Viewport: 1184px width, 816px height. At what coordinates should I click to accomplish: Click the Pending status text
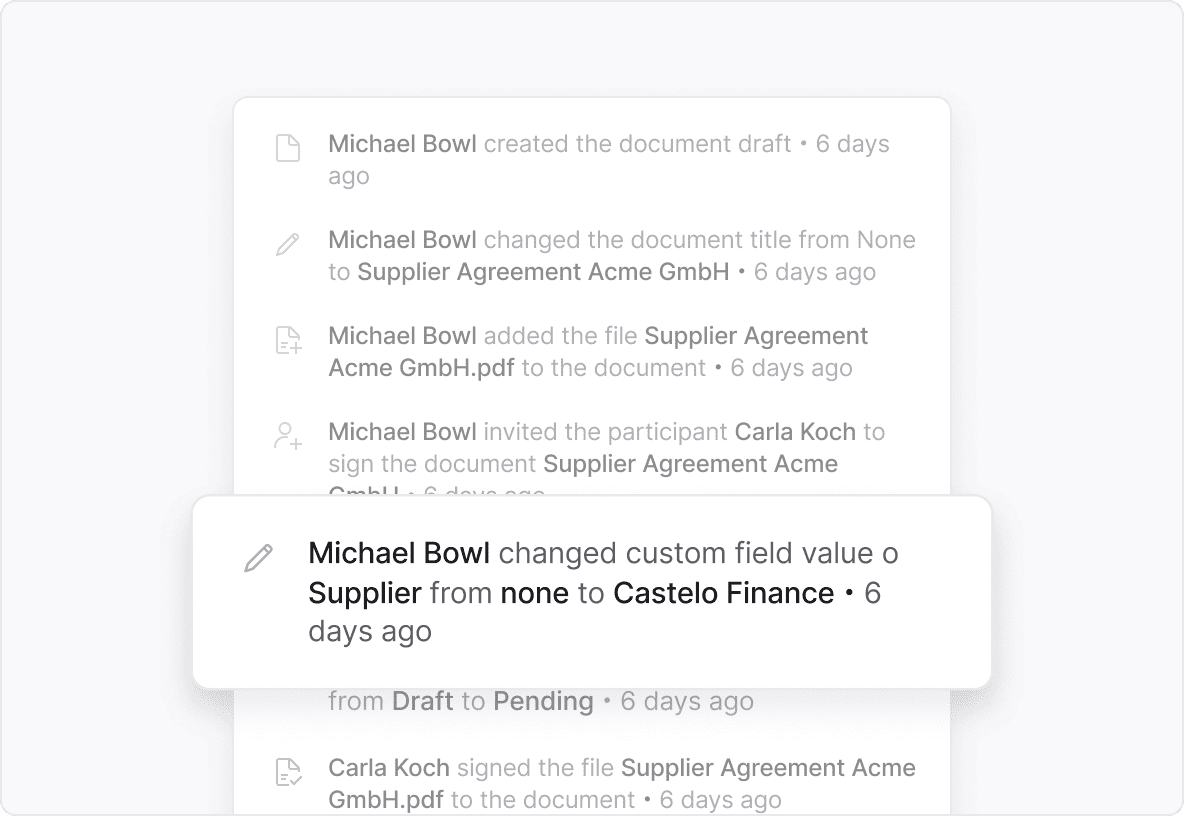[543, 701]
